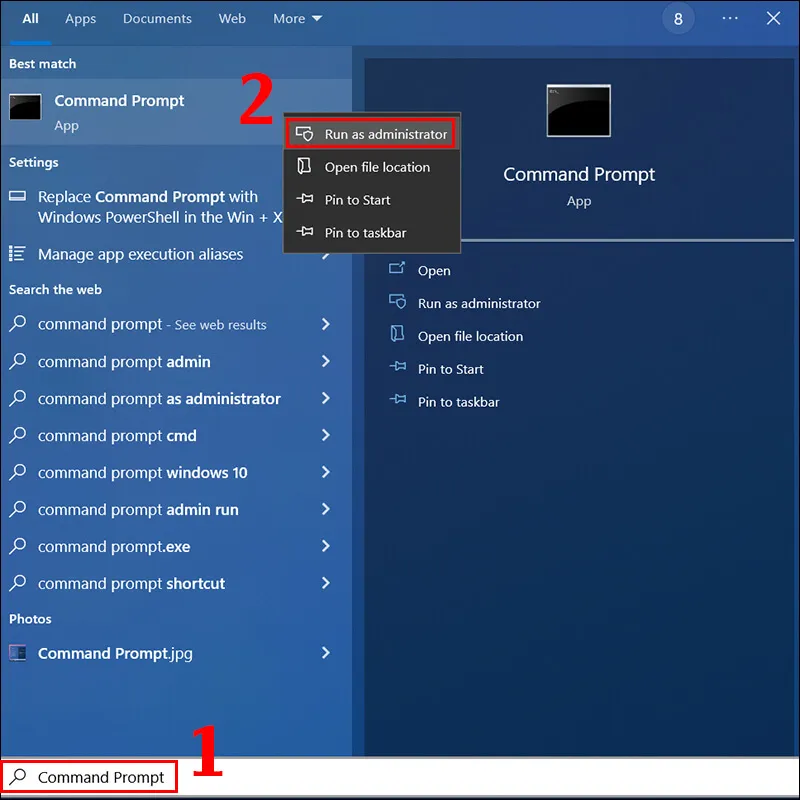Click the list icon beside Manage app execution aliases
This screenshot has width=800, height=800.
17,254
